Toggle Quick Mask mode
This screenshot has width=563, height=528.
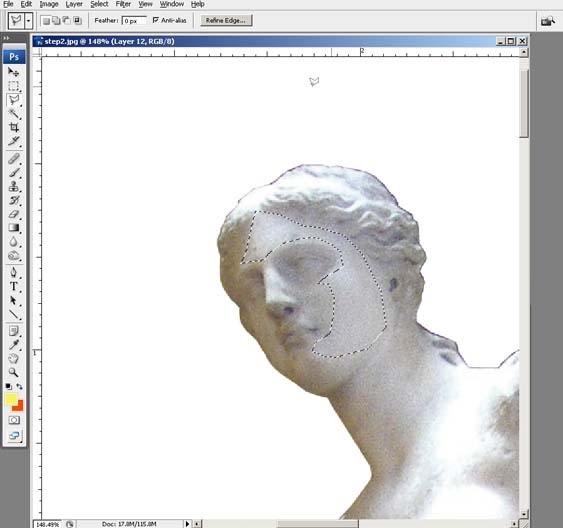coord(14,420)
